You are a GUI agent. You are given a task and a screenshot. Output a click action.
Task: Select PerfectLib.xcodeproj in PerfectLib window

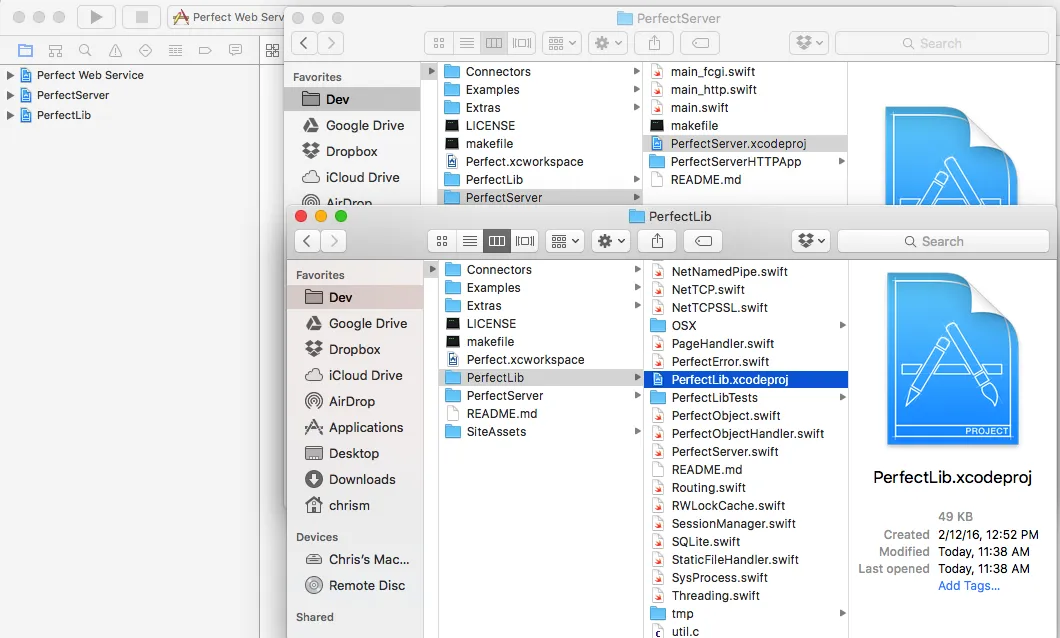746,380
